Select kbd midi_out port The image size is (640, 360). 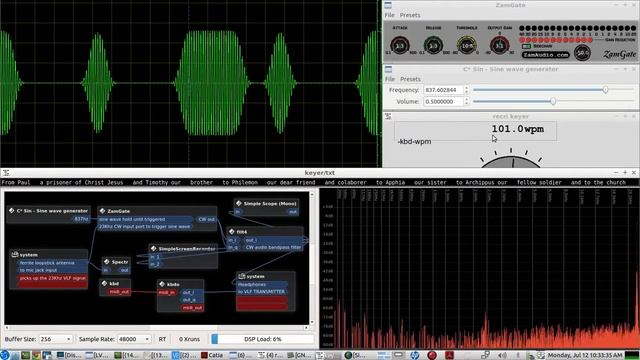point(119,292)
